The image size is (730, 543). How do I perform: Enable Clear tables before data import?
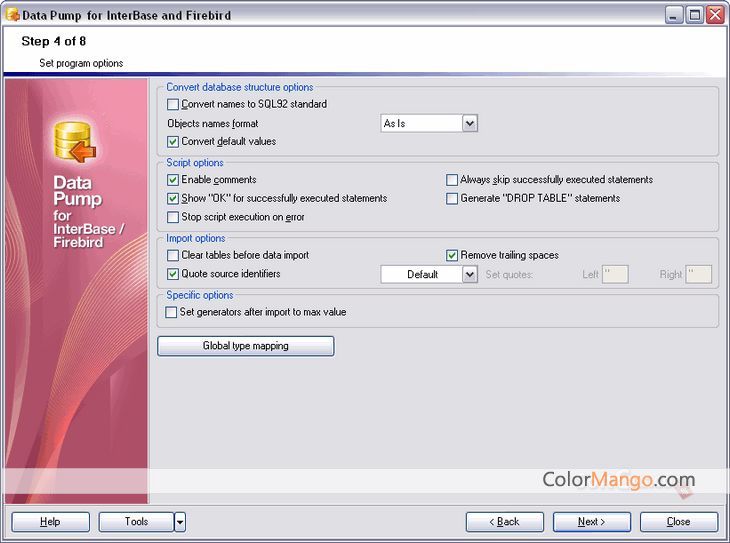point(173,255)
